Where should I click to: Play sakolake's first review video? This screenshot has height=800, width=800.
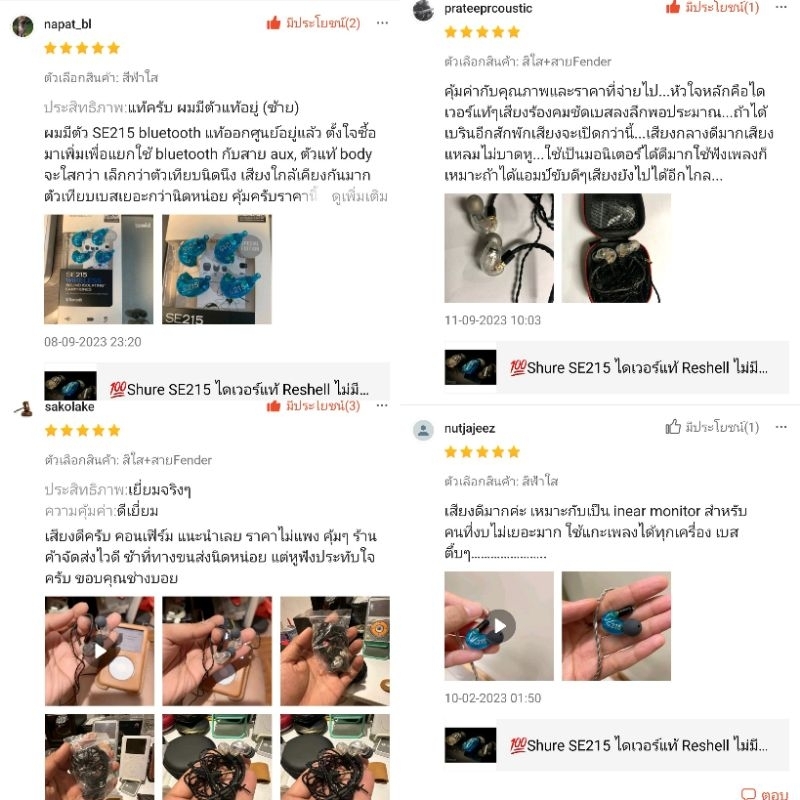coord(99,651)
